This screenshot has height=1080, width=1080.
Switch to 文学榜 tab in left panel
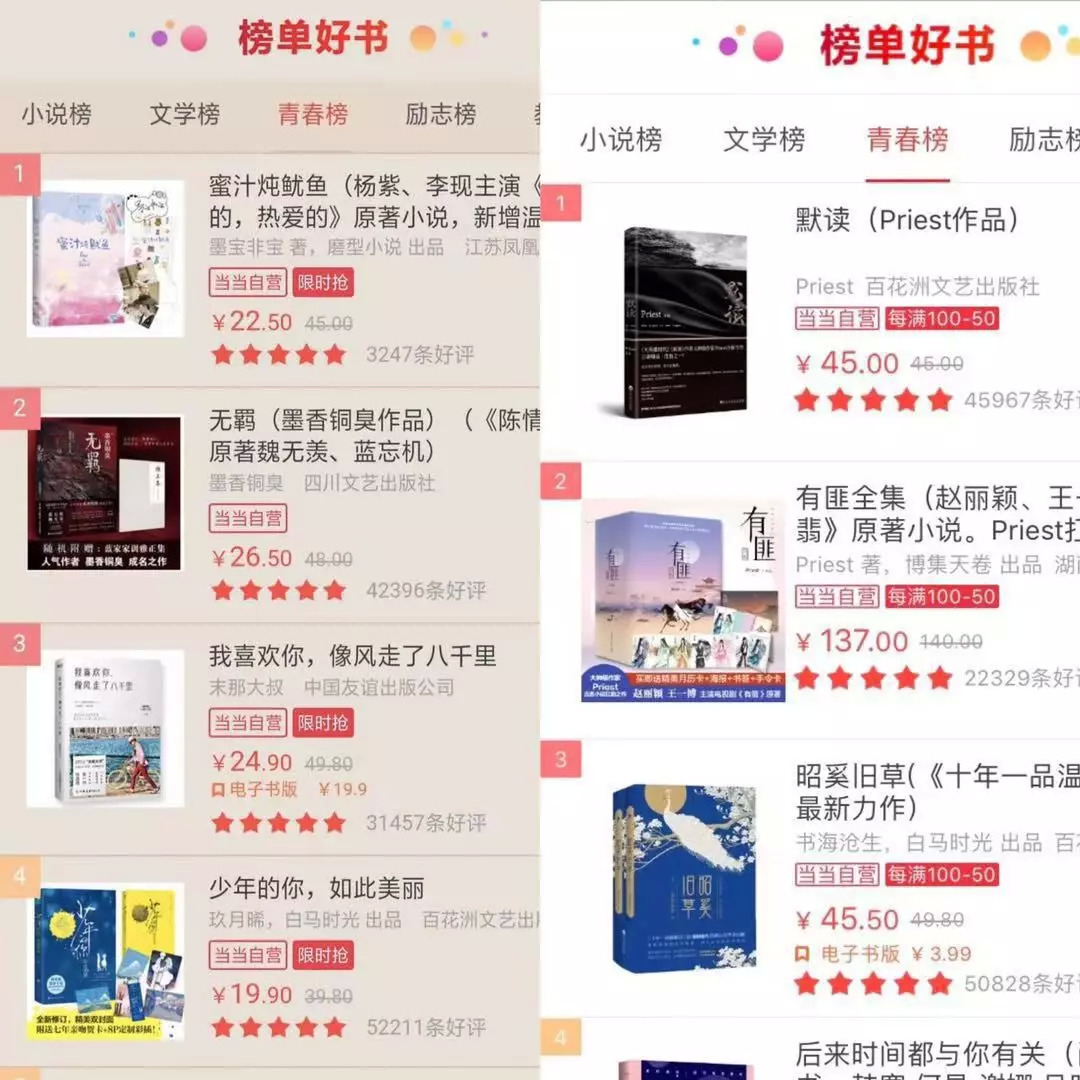tap(185, 114)
